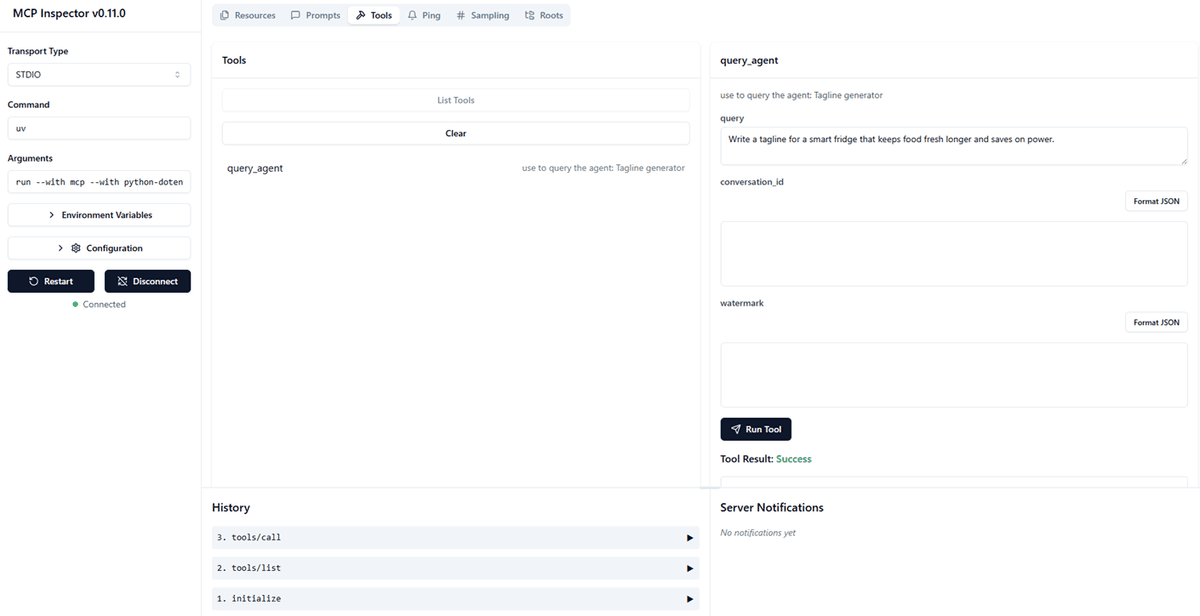The image size is (1200, 616).
Task: Open the Sampling tab
Action: [481, 16]
